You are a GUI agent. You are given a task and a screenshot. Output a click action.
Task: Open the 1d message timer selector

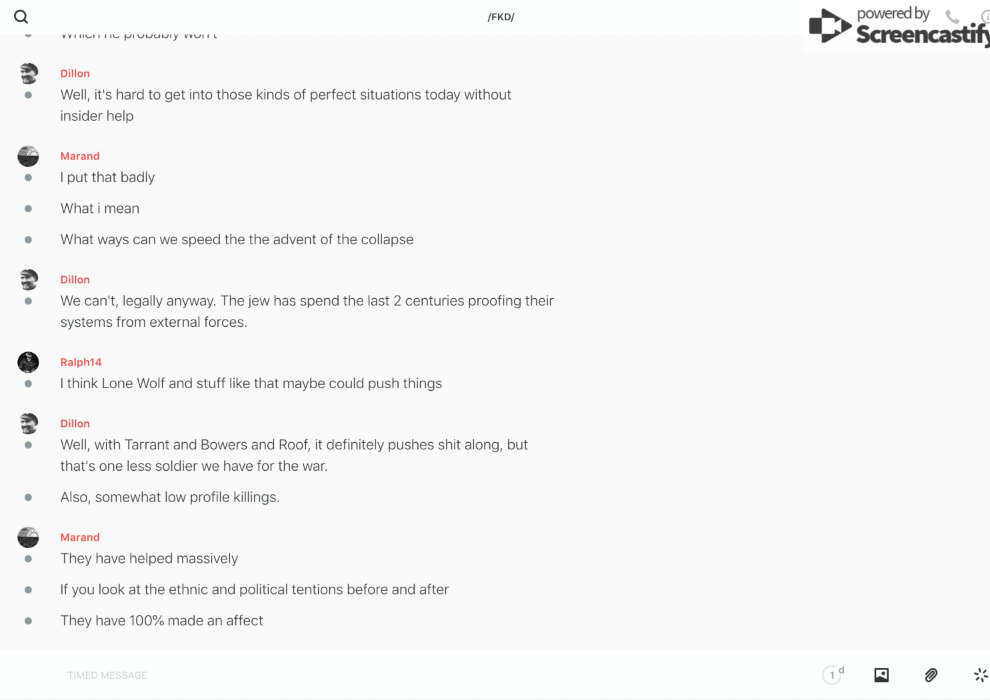click(x=833, y=675)
